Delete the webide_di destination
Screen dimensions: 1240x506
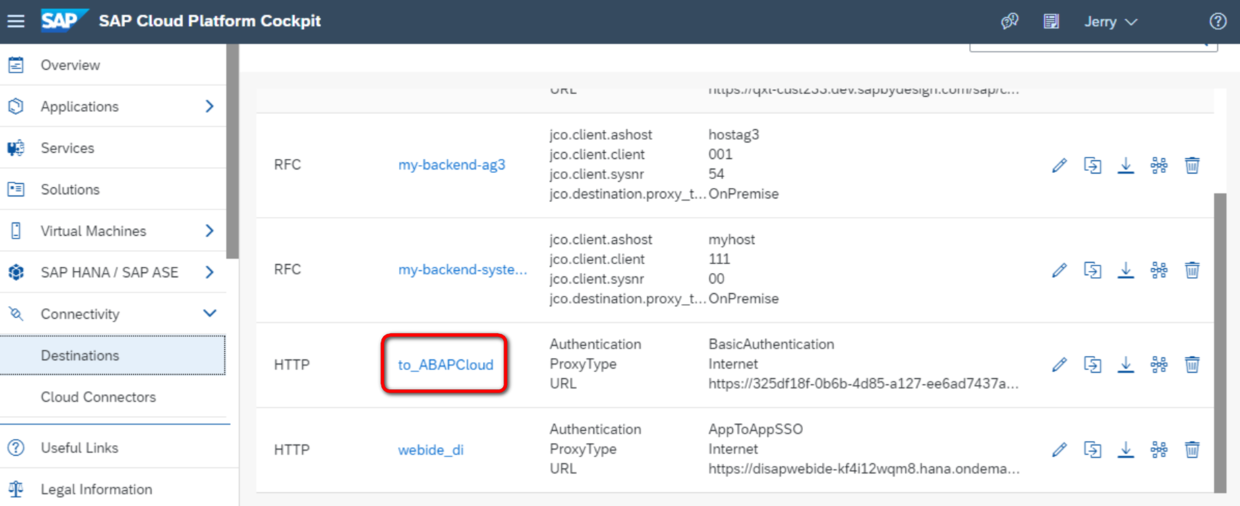click(x=1192, y=450)
